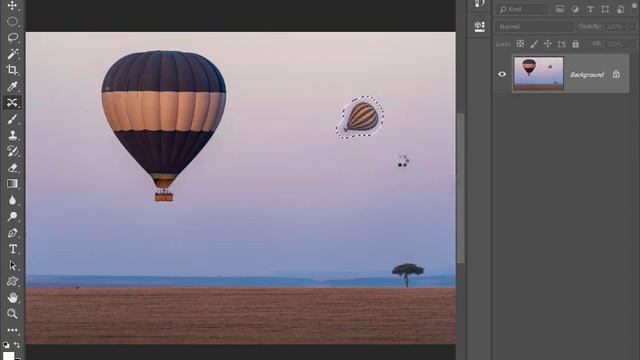
Task: Select the Move tool
Action: (x=12, y=5)
